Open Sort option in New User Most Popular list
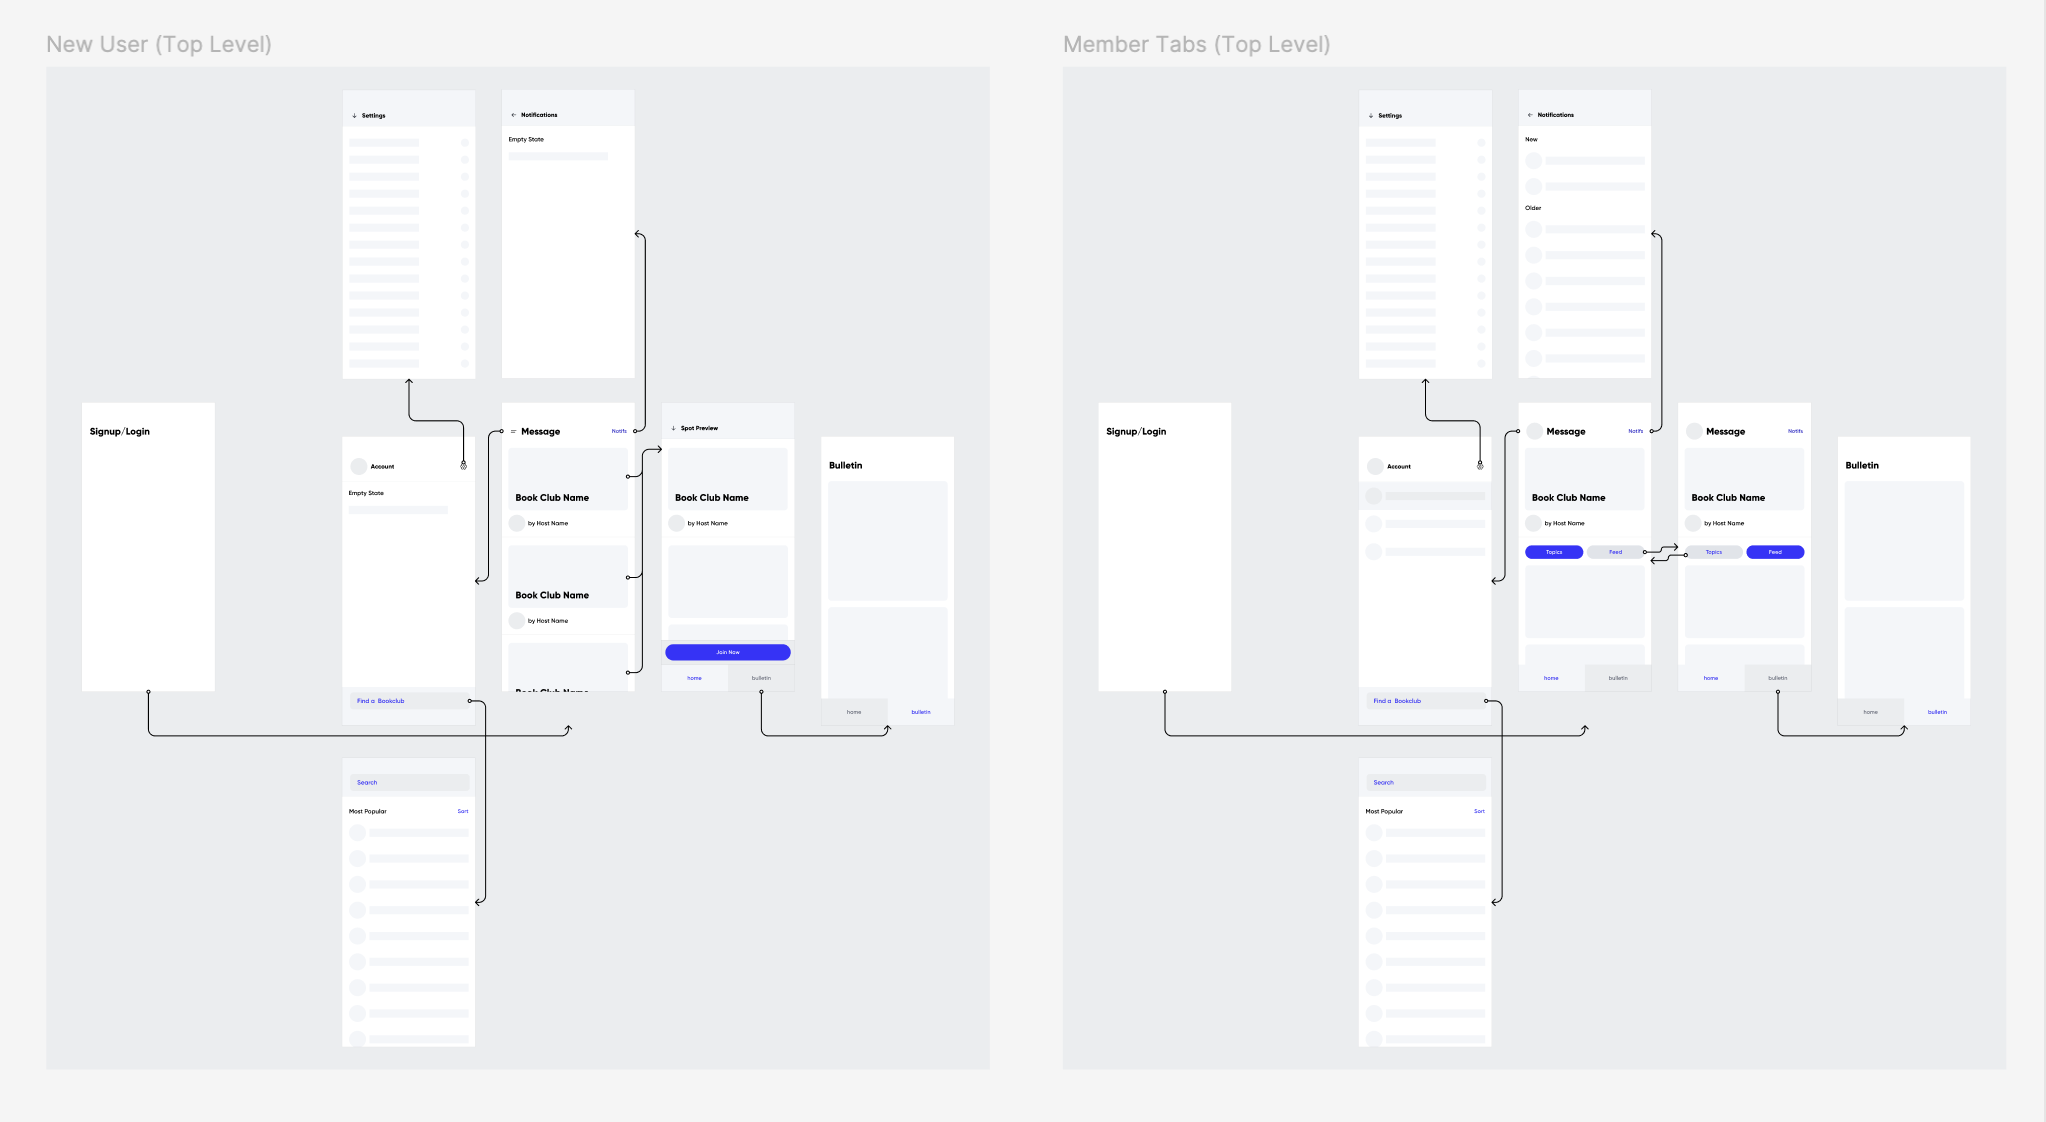Viewport: 2046px width, 1122px height. 462,811
